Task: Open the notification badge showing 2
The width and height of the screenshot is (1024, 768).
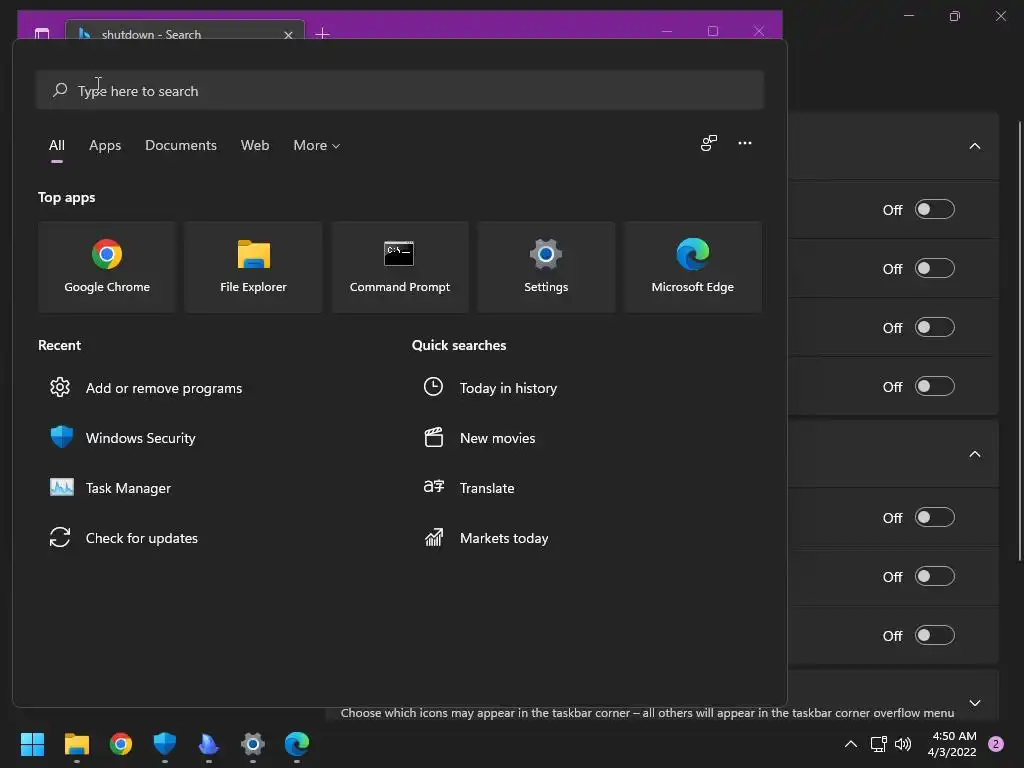Action: (x=996, y=744)
